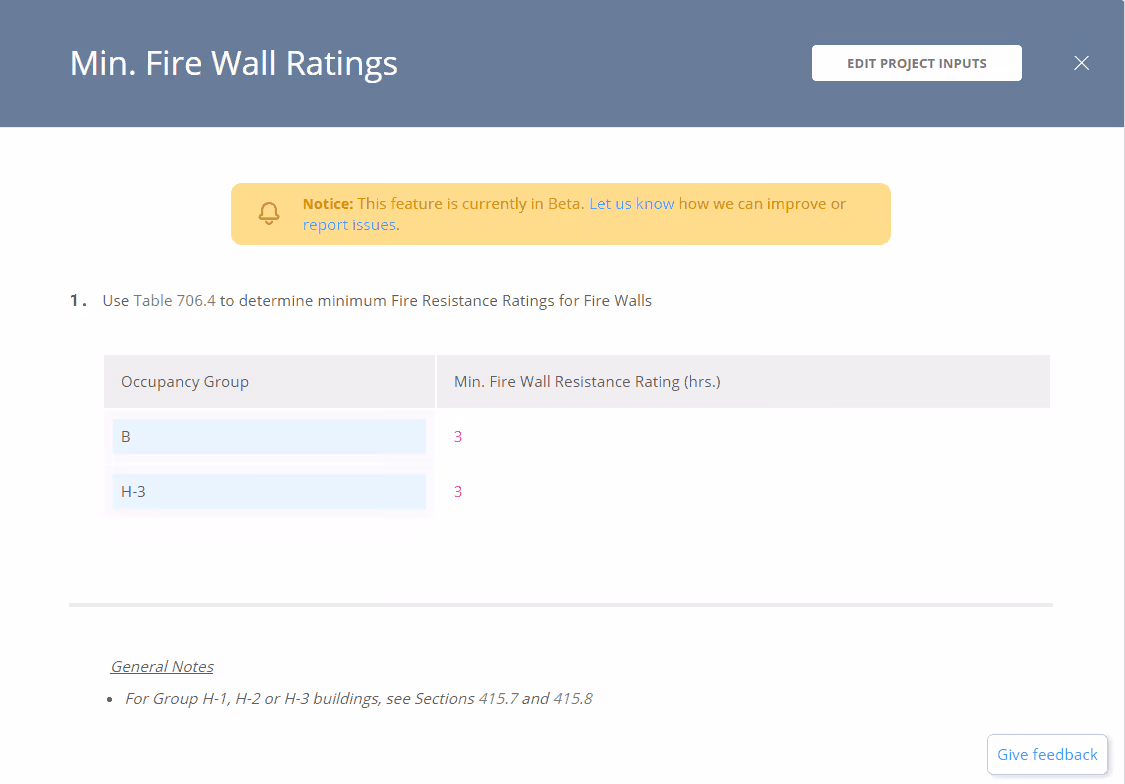
Task: Click the Edit Project Inputs button
Action: click(x=916, y=63)
